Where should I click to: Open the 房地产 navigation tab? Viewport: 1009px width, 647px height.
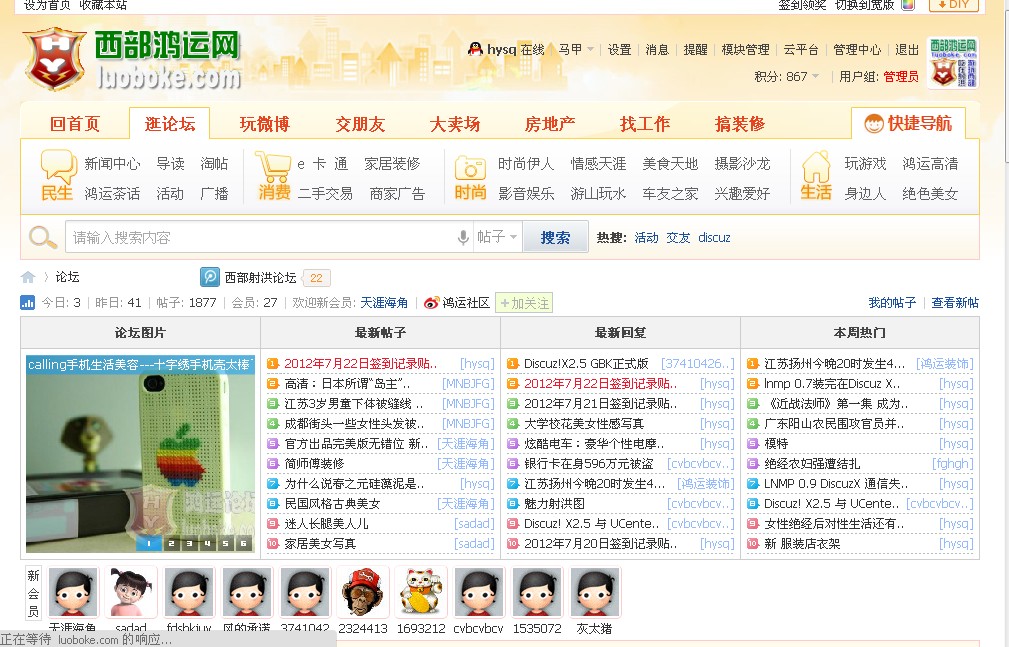click(x=548, y=125)
